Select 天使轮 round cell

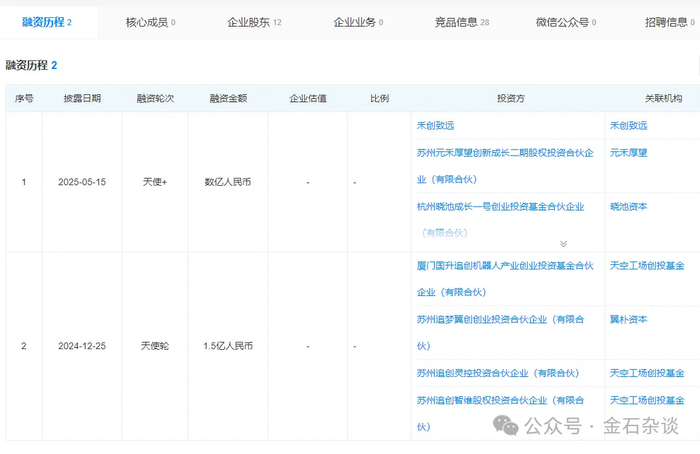(155, 346)
